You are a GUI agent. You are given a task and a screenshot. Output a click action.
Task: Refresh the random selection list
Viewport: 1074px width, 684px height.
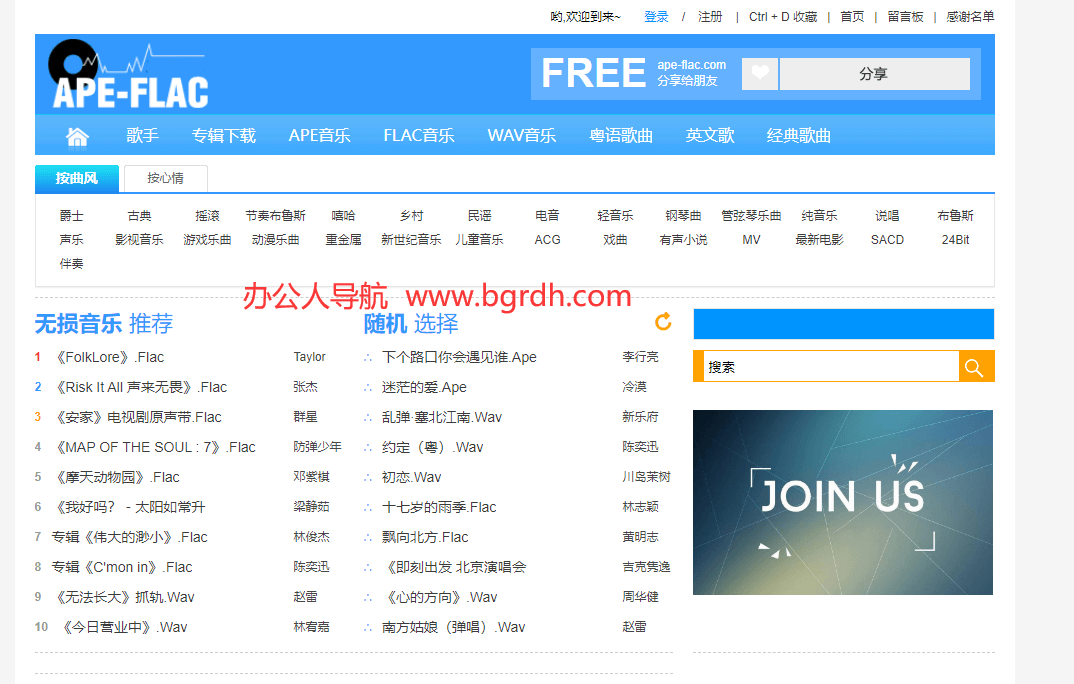662,322
